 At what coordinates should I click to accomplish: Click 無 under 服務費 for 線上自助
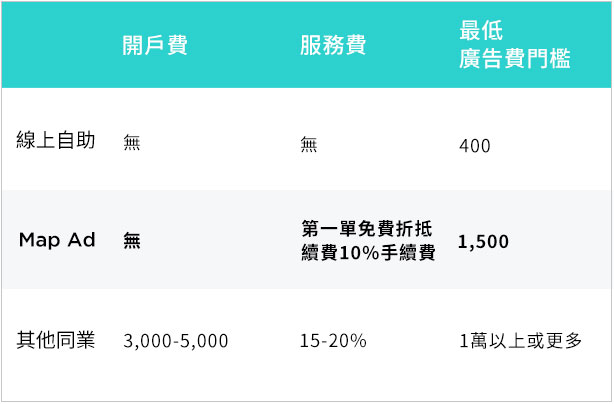309,144
